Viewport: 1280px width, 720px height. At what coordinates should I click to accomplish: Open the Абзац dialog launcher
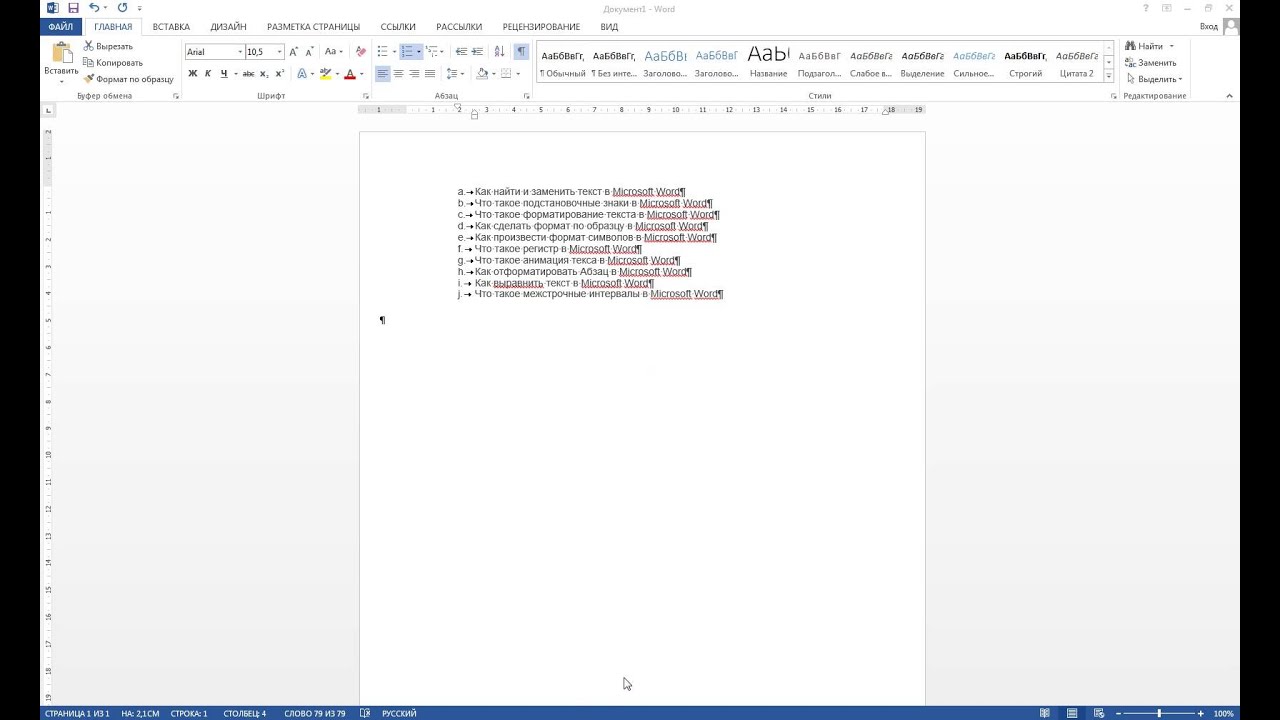click(527, 96)
